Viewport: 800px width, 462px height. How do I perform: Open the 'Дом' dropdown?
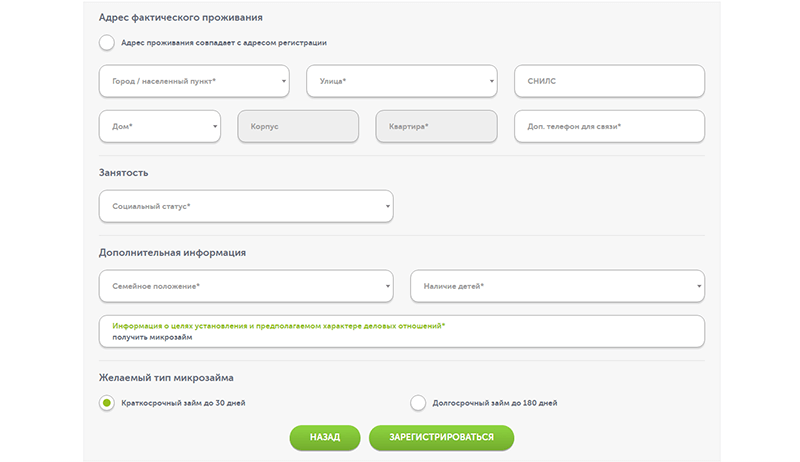160,126
